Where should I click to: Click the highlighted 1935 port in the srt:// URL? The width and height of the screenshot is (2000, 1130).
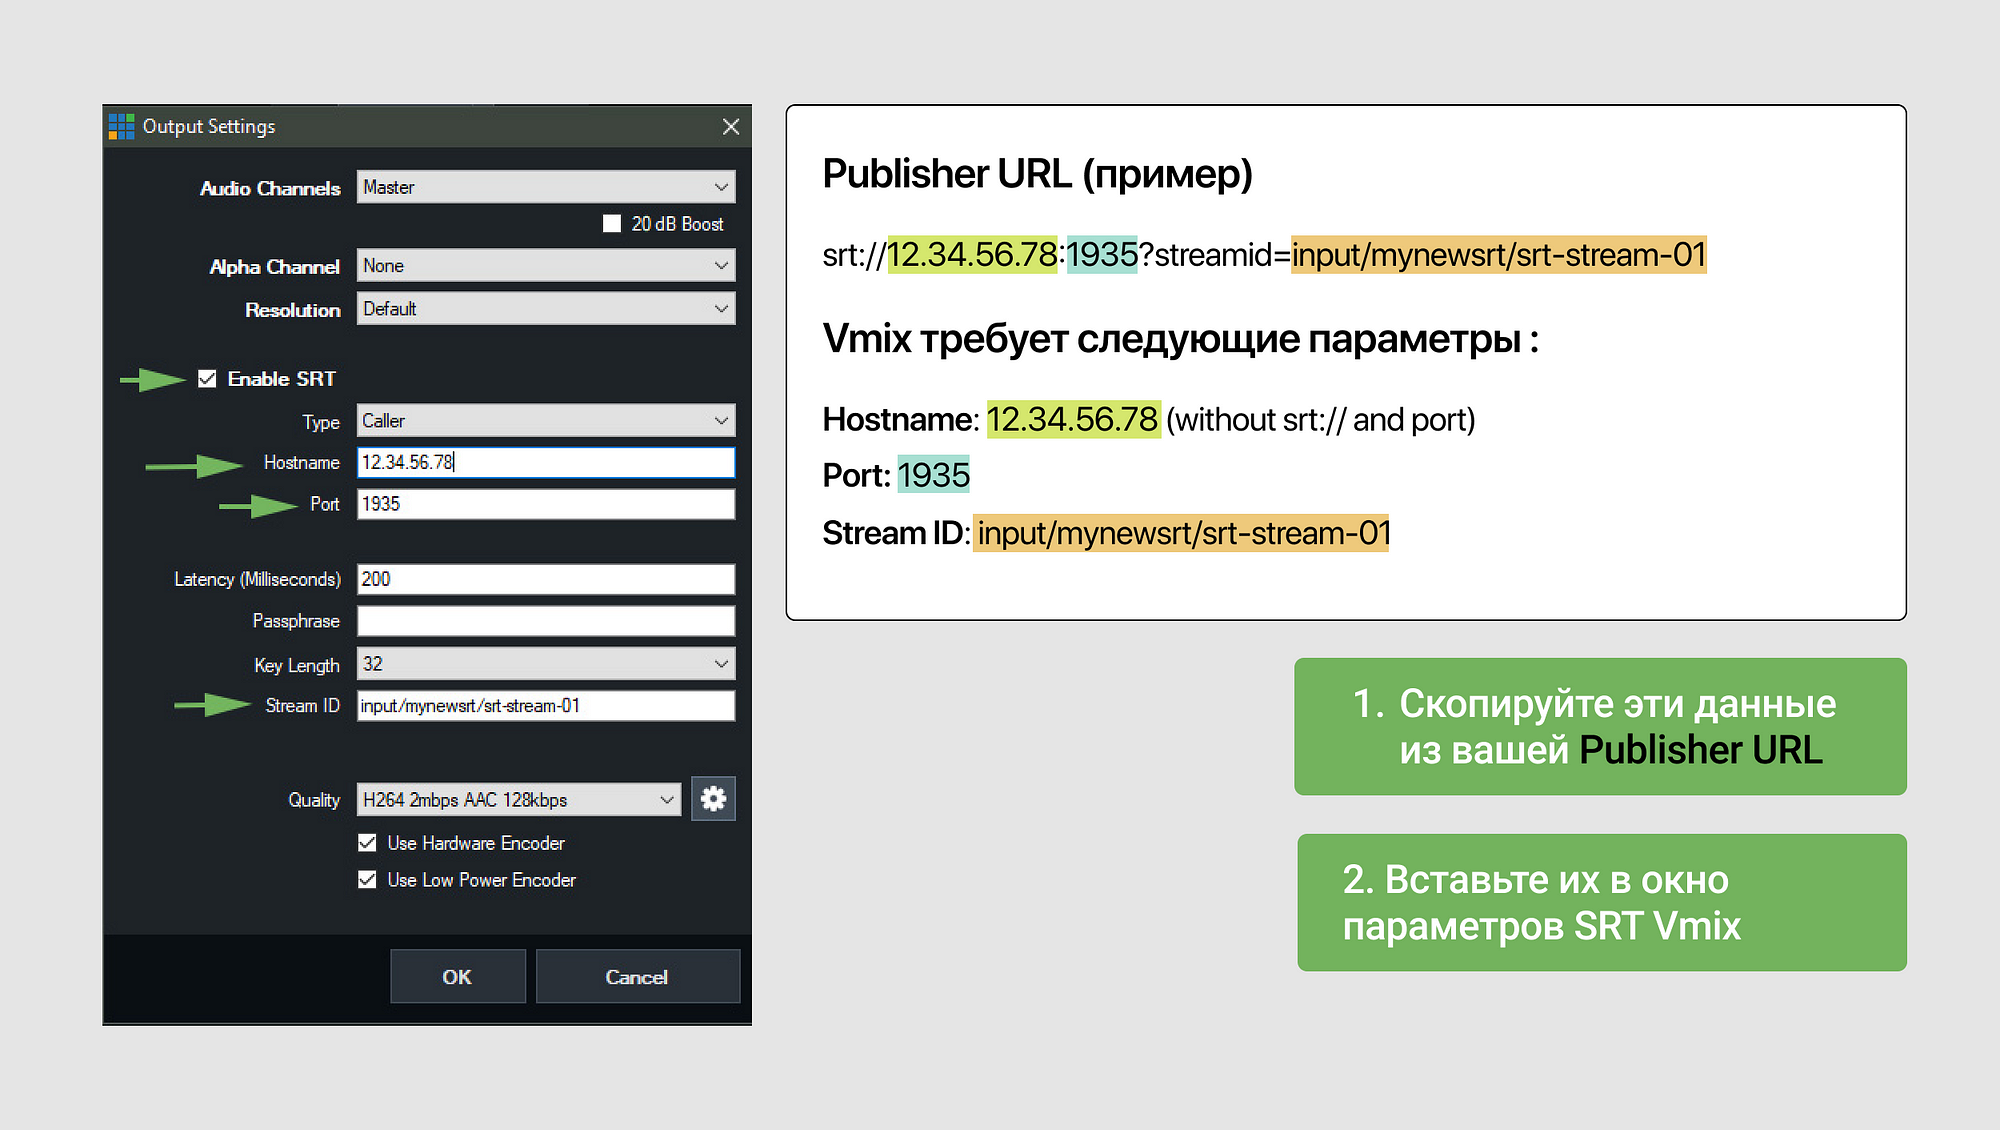[x=1102, y=255]
